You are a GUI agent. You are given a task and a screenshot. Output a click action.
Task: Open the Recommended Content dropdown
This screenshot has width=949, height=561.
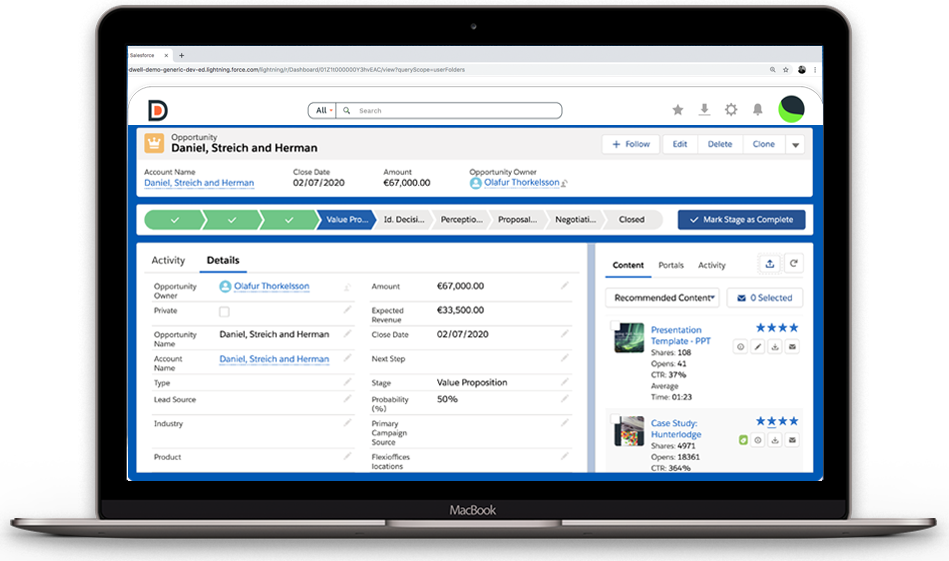click(662, 298)
